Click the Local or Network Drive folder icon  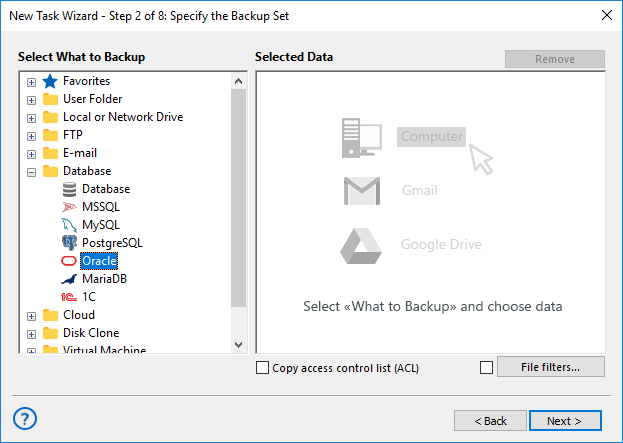[50, 117]
